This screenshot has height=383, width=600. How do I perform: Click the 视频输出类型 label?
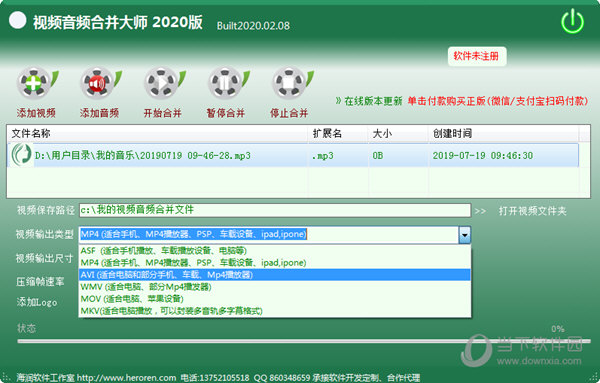click(44, 234)
